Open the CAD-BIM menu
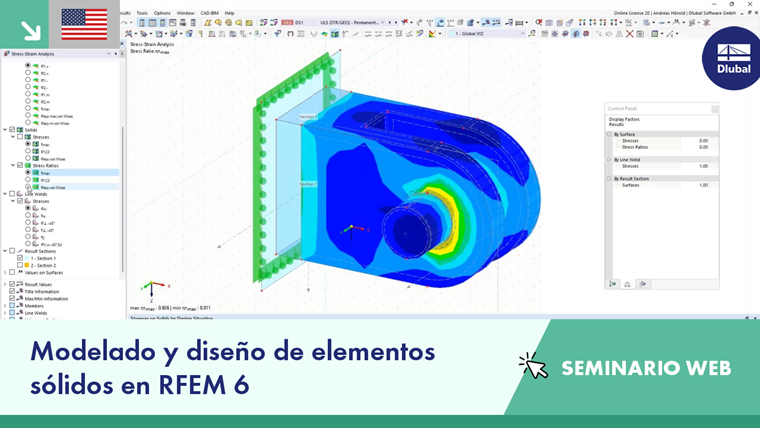760x428 pixels. point(210,13)
